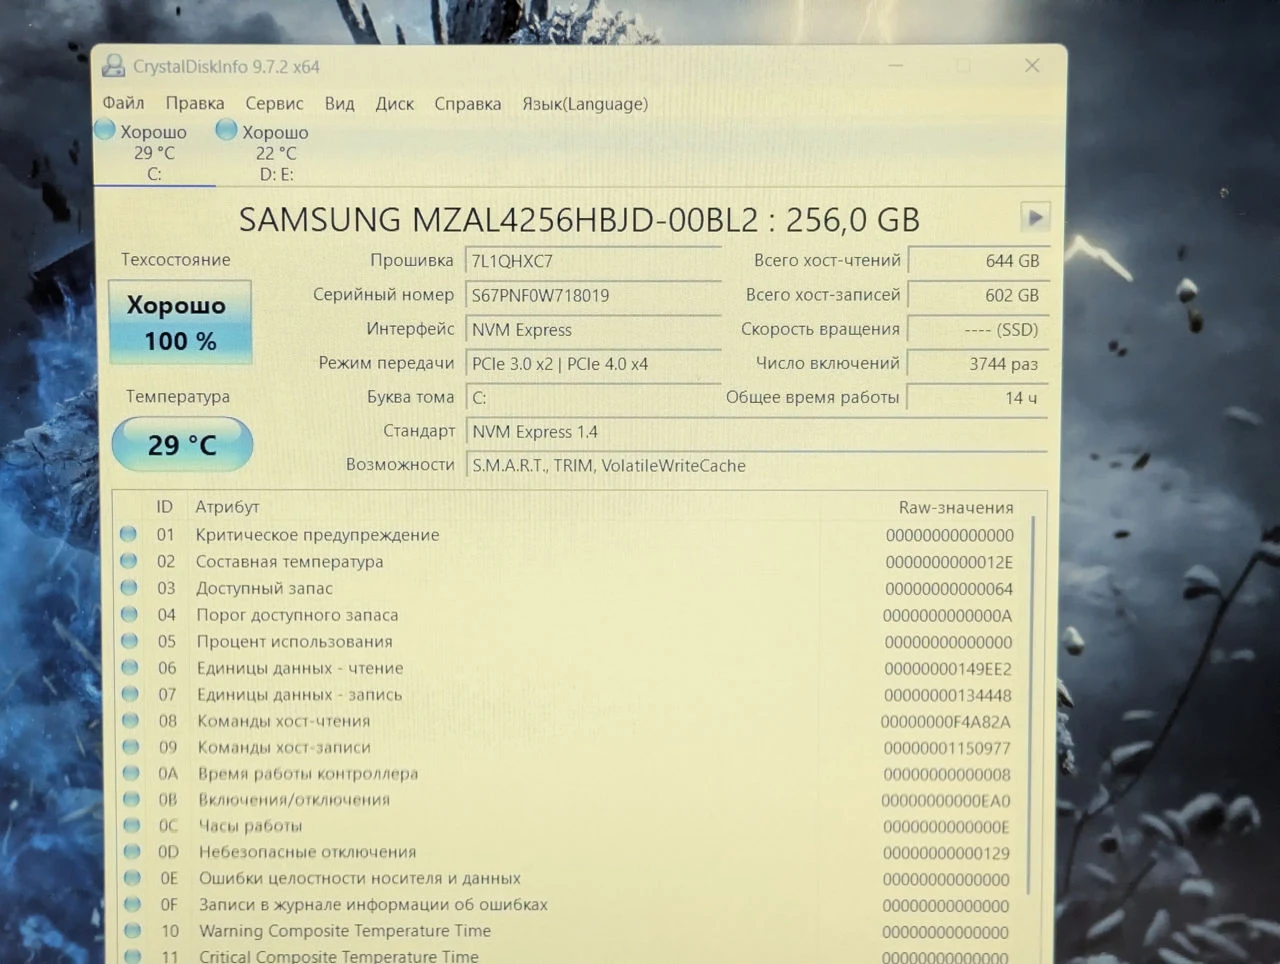Image resolution: width=1280 pixels, height=964 pixels.
Task: Click status icon for Процент использования row
Action: tap(129, 640)
